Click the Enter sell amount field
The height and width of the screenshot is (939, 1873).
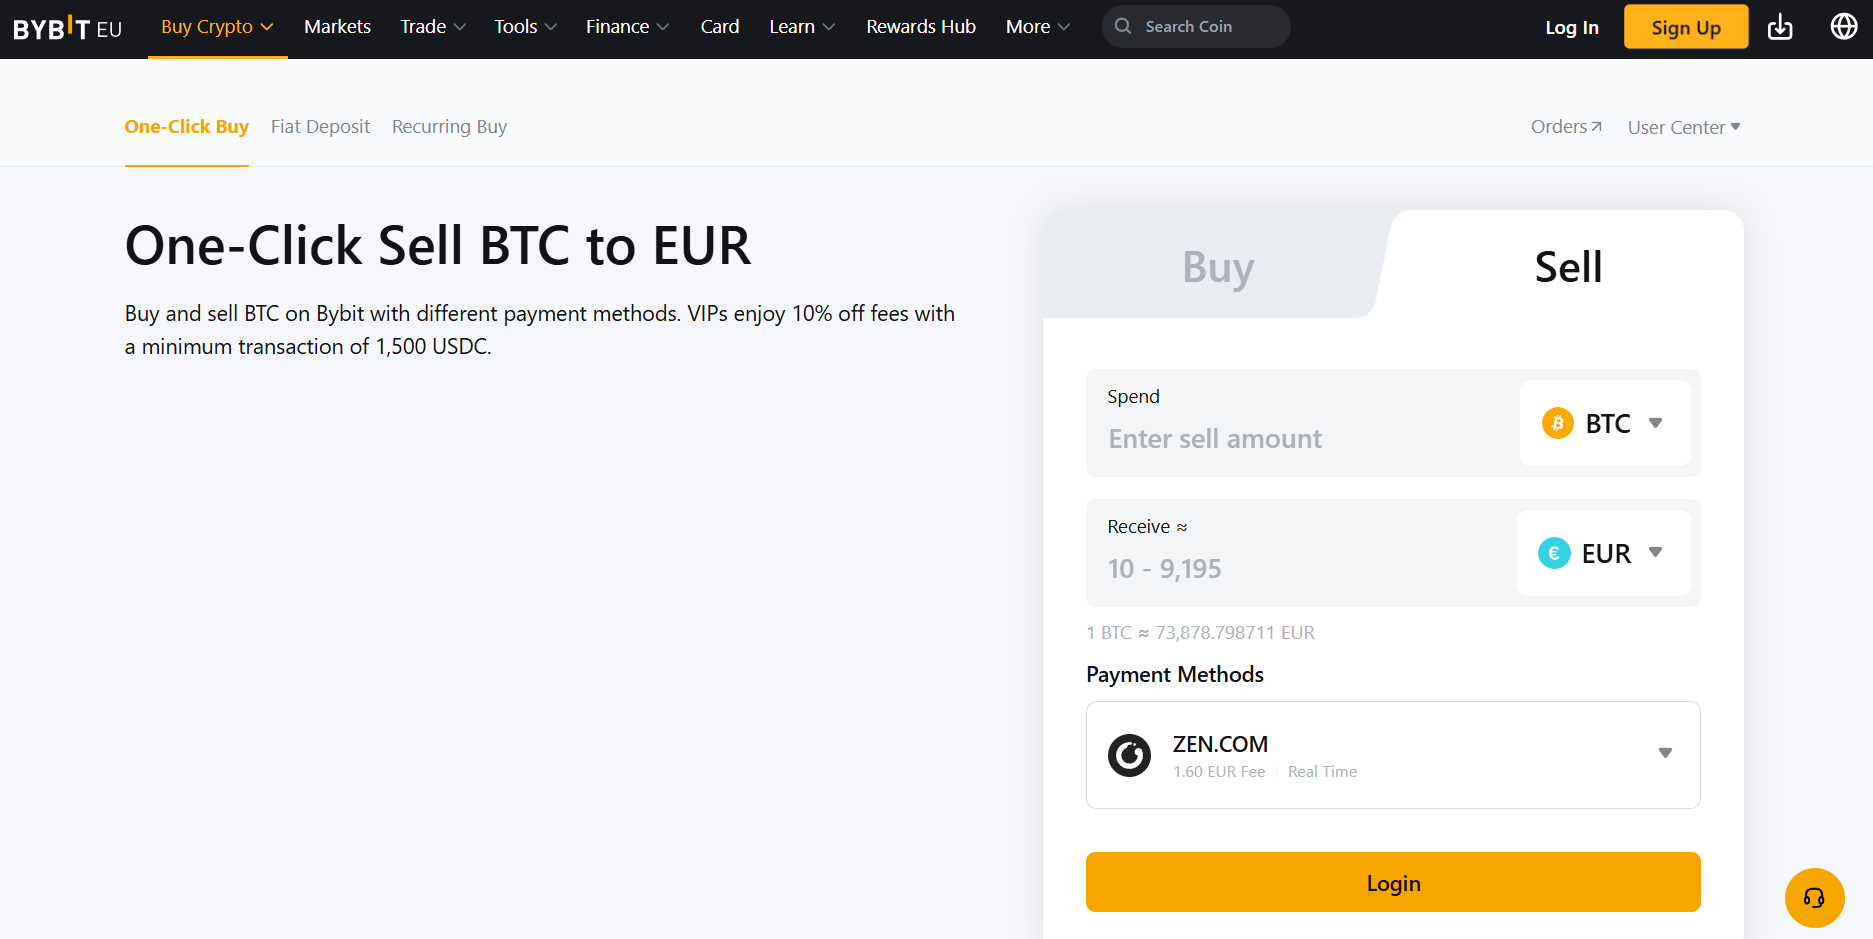pos(1250,438)
